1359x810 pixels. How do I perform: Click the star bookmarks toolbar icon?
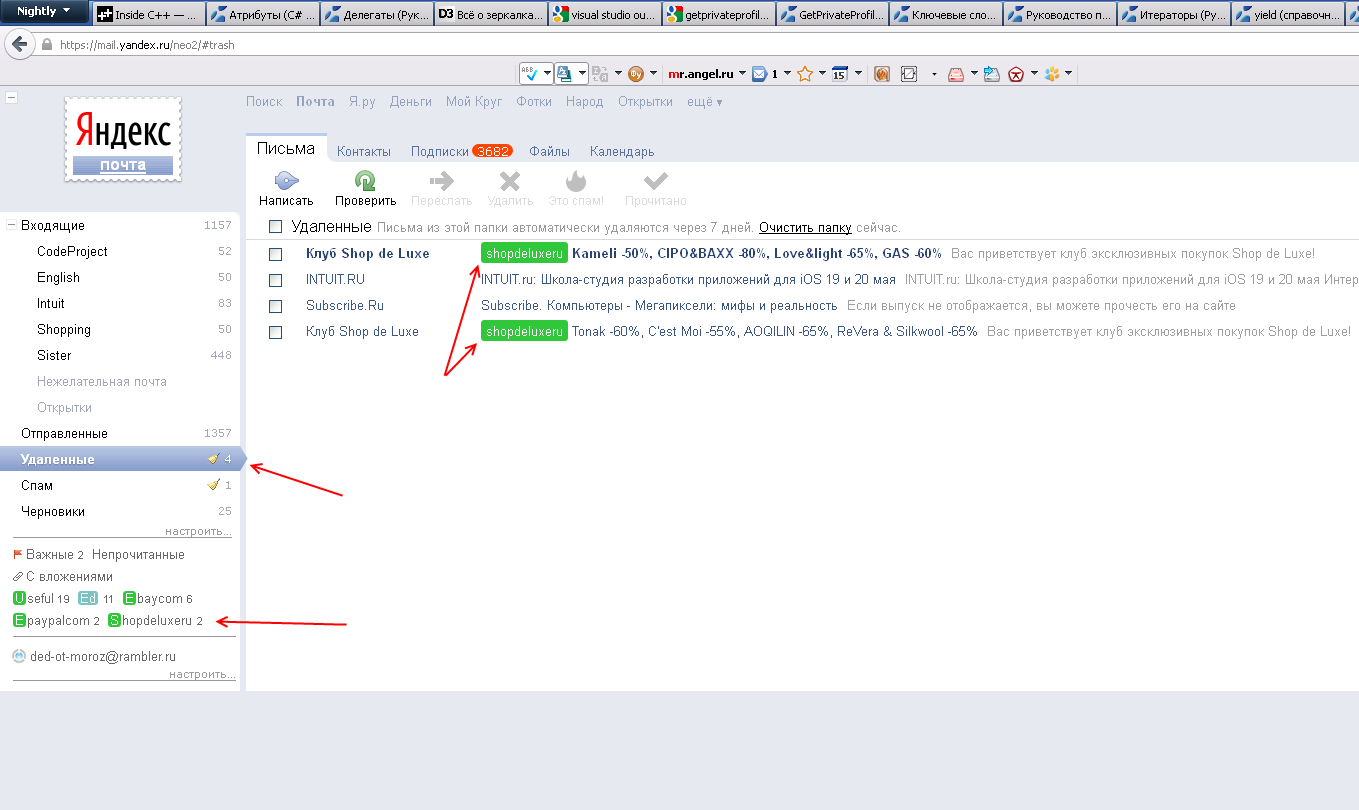[x=805, y=74]
